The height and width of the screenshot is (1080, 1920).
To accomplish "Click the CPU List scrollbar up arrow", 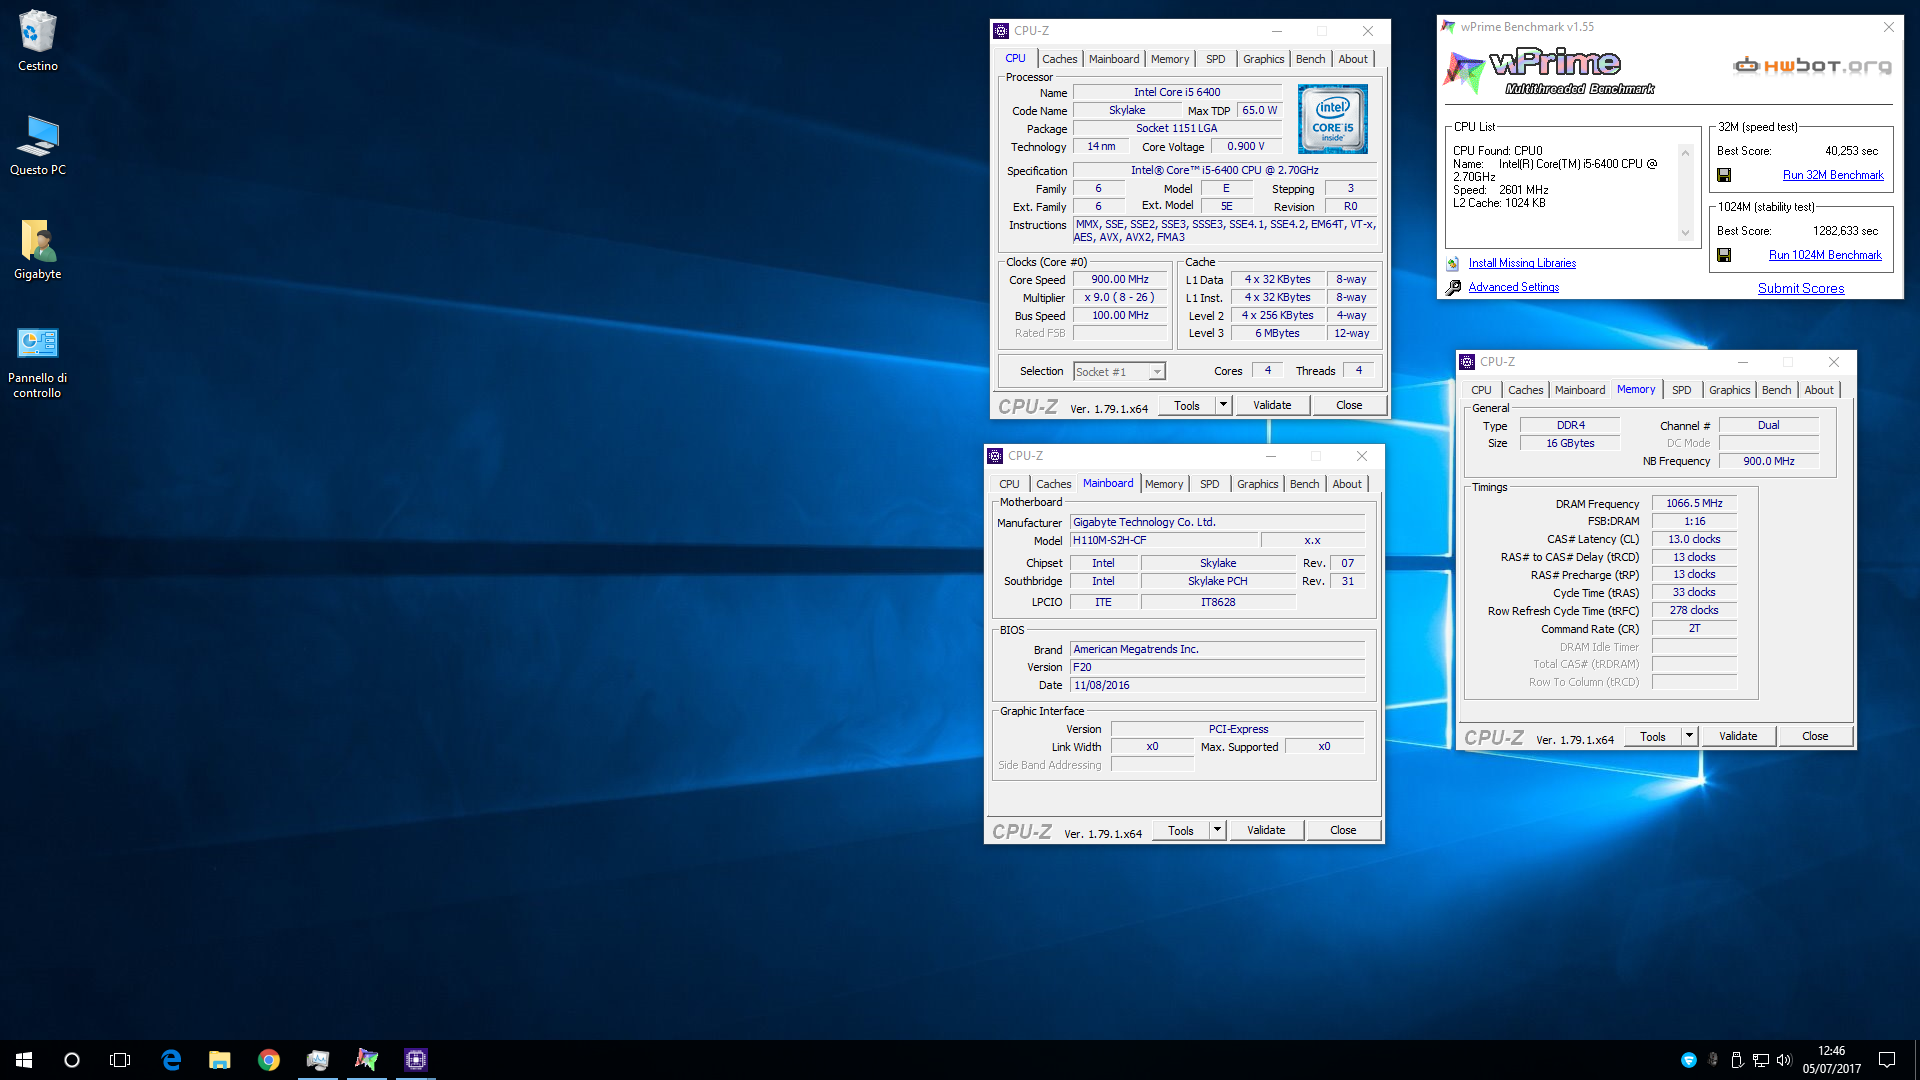I will coord(1685,153).
